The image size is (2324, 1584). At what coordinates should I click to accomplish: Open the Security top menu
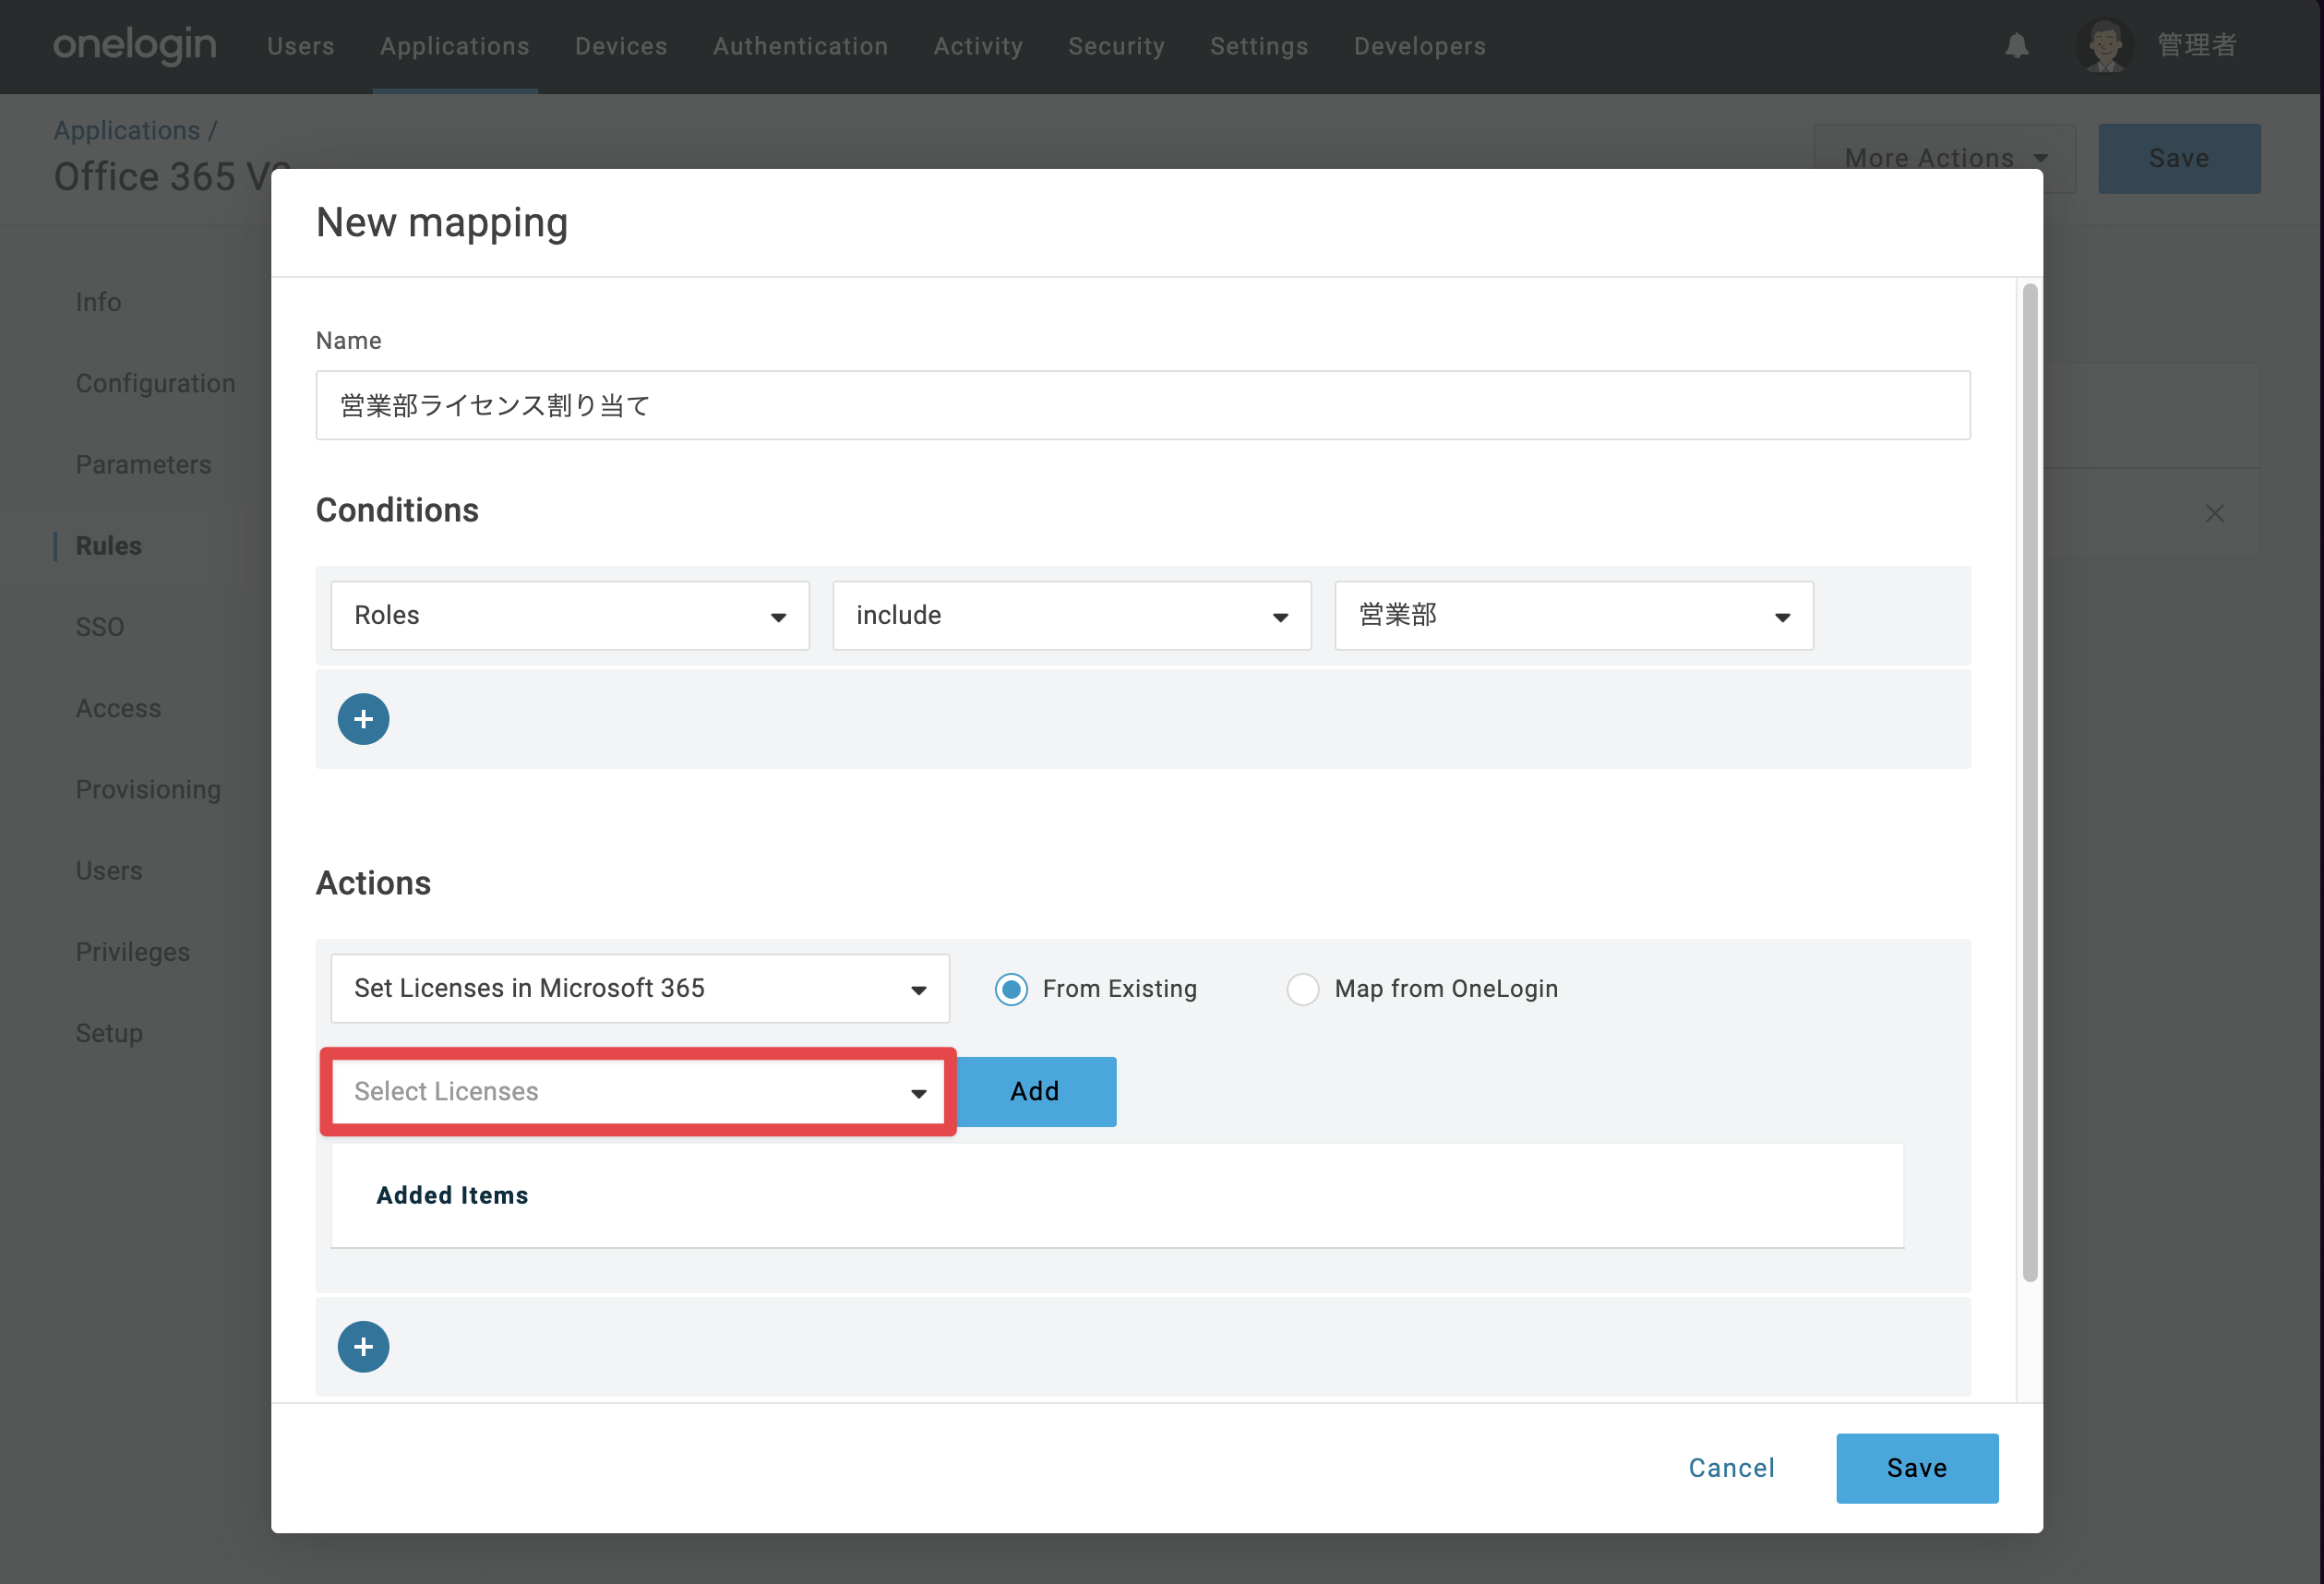coord(1117,46)
